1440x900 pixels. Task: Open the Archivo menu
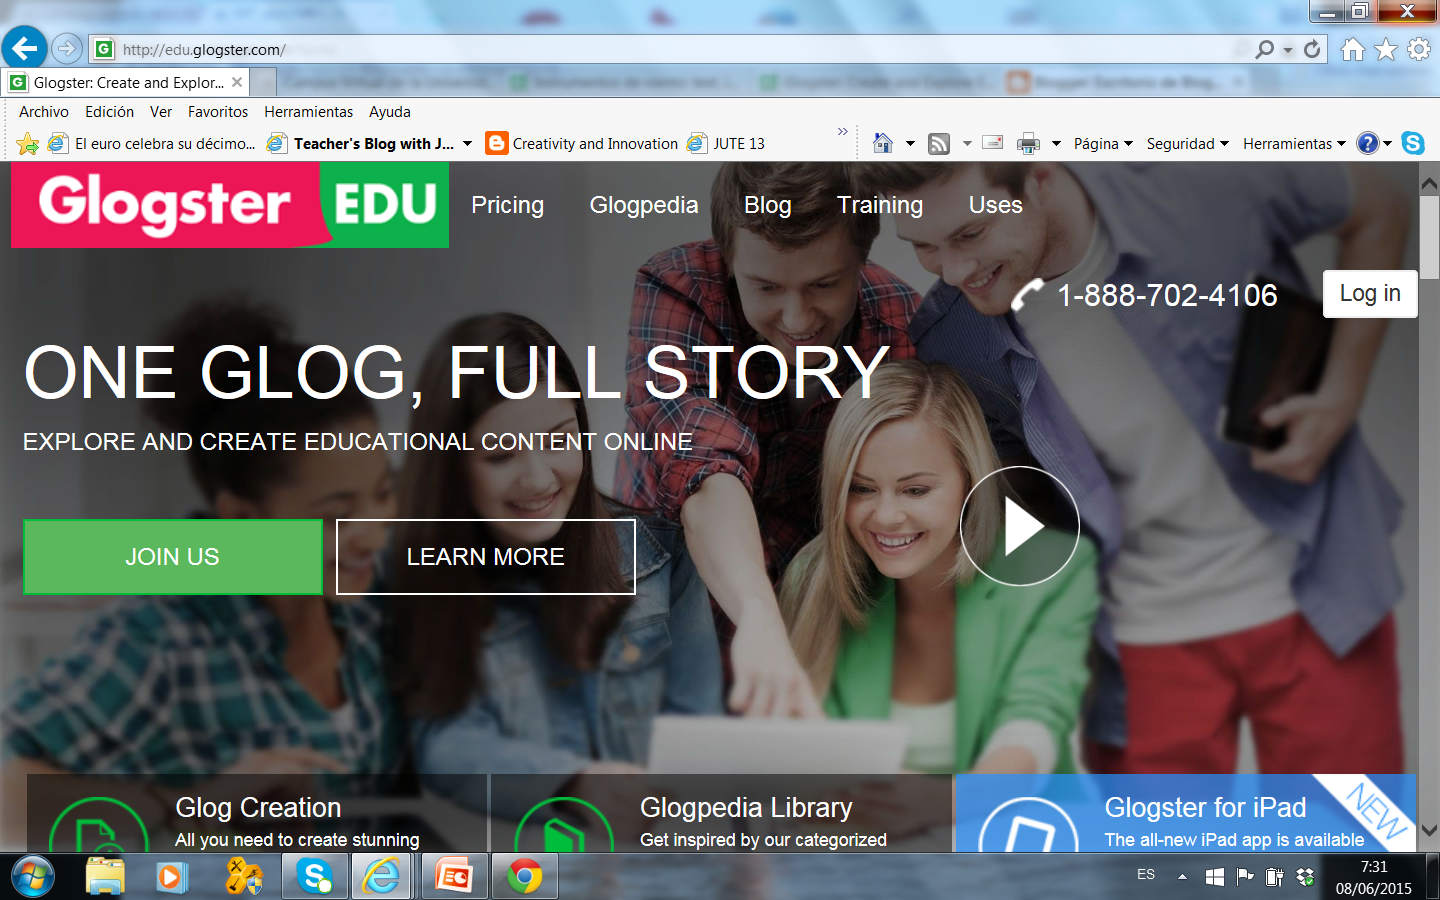tap(44, 112)
